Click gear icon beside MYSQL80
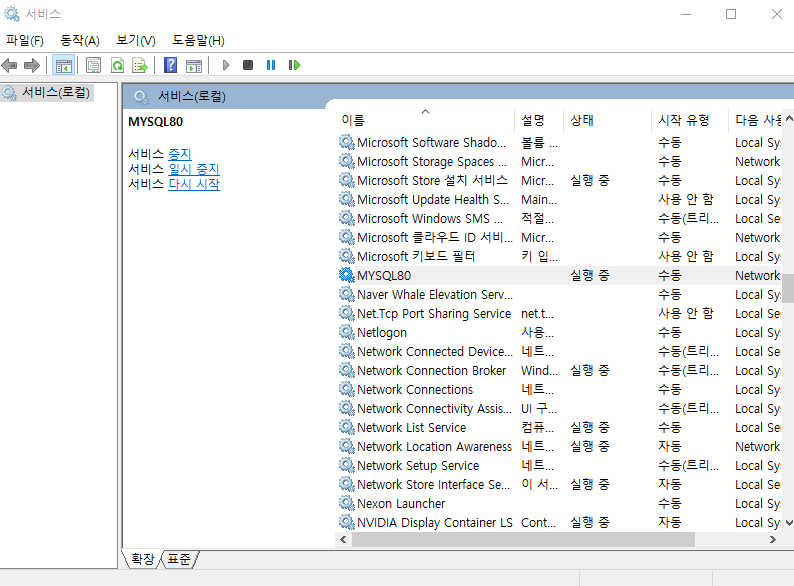The width and height of the screenshot is (794, 586). [x=346, y=275]
